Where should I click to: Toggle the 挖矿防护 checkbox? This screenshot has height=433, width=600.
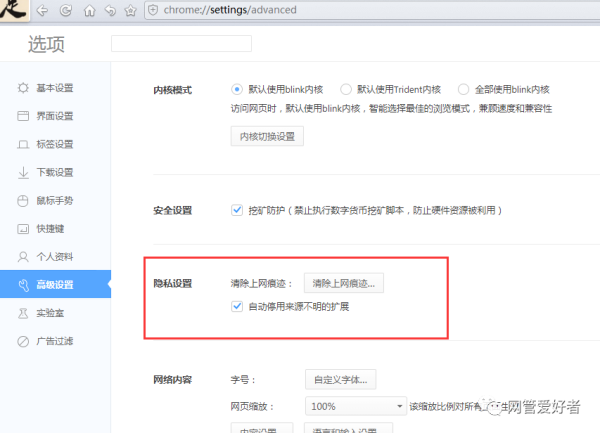click(237, 210)
